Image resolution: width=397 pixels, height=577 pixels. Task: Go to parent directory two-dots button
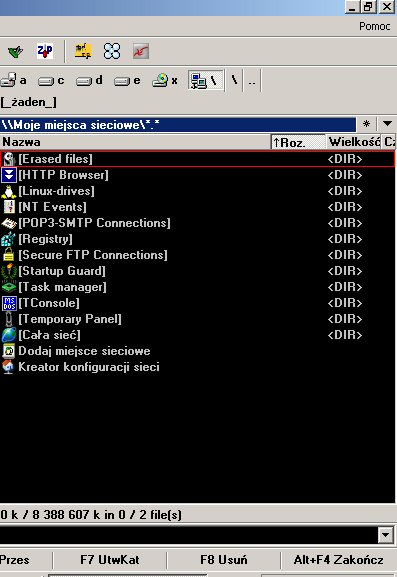[252, 80]
